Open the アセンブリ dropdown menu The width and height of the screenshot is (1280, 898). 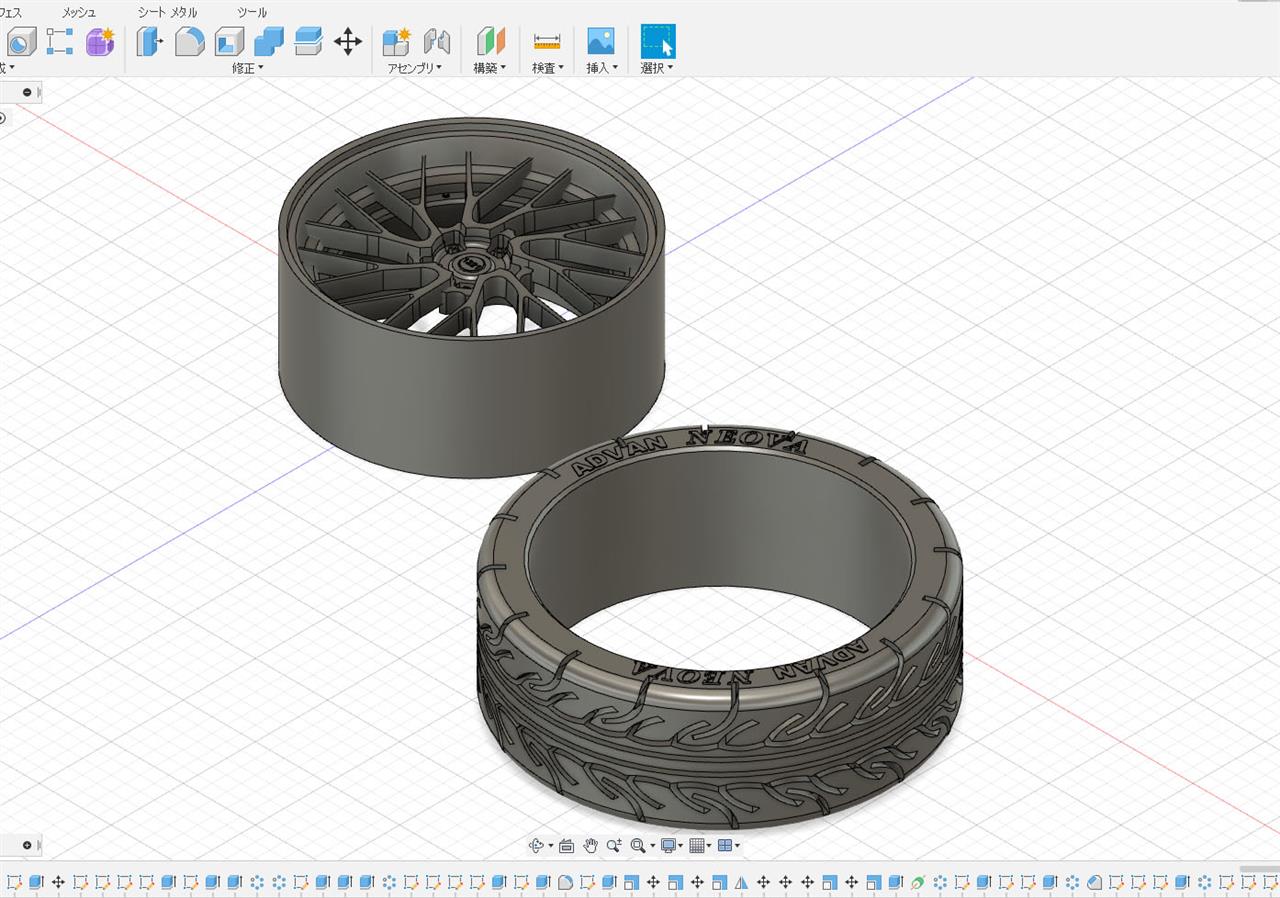(415, 68)
